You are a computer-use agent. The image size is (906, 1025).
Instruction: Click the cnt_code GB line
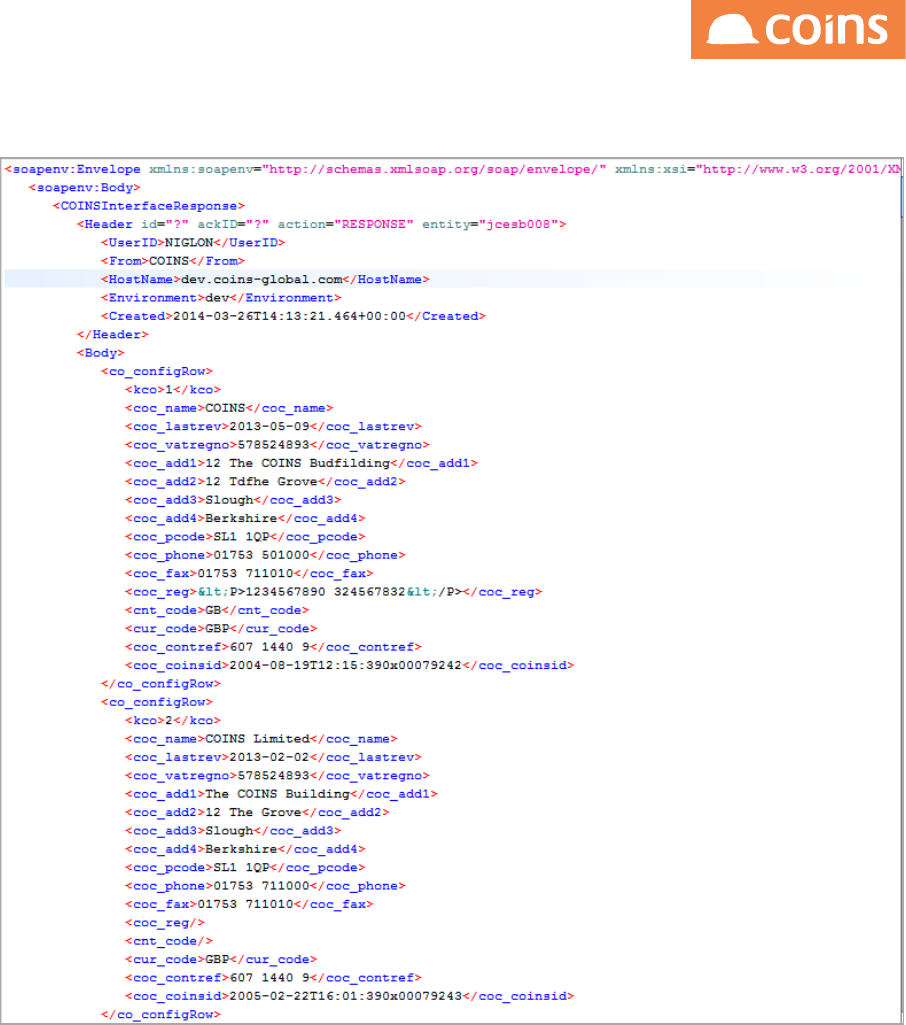pyautogui.click(x=217, y=610)
